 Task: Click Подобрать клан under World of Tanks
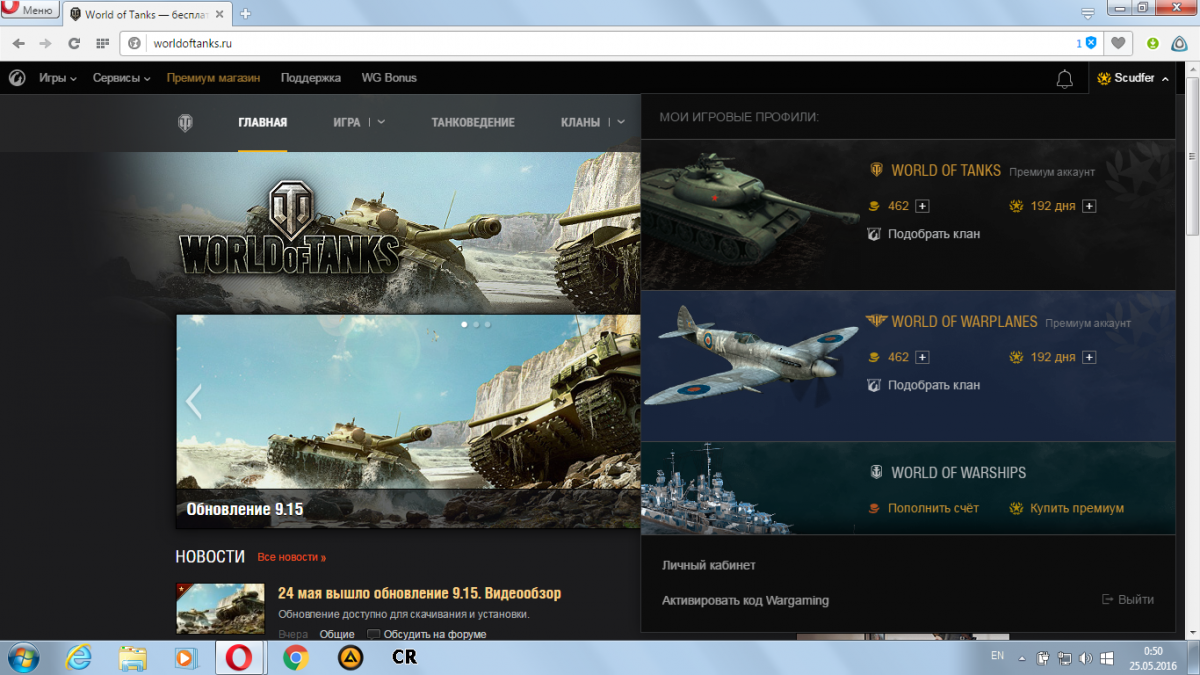point(923,234)
